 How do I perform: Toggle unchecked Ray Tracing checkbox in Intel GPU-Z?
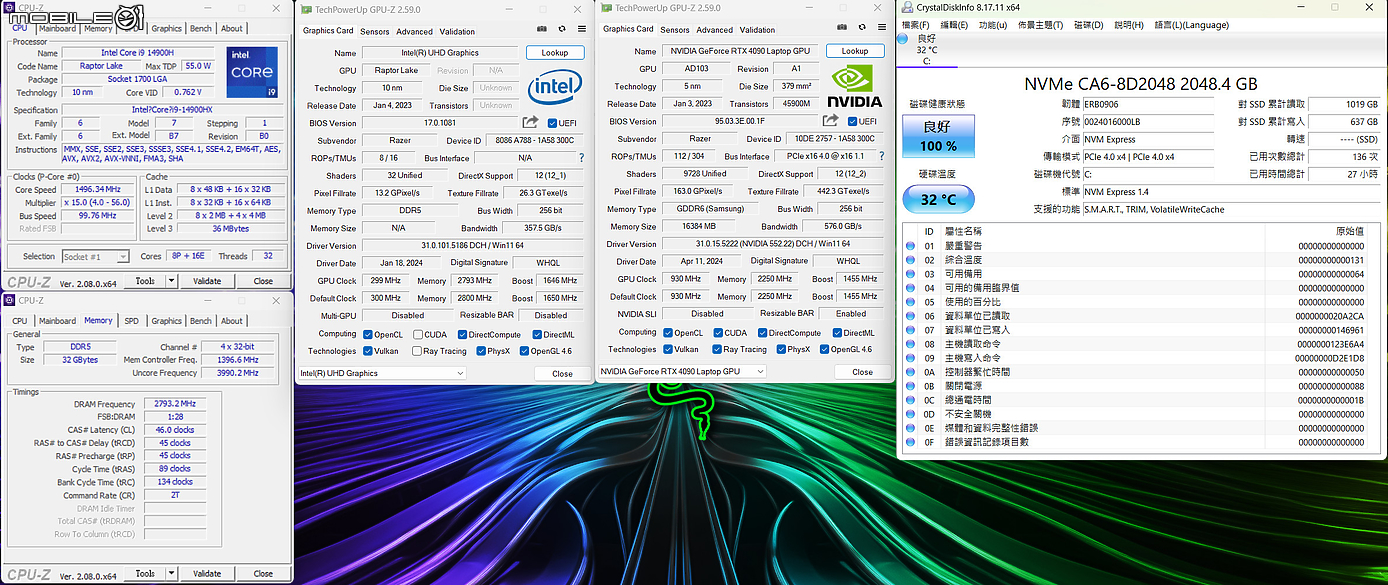coord(416,351)
